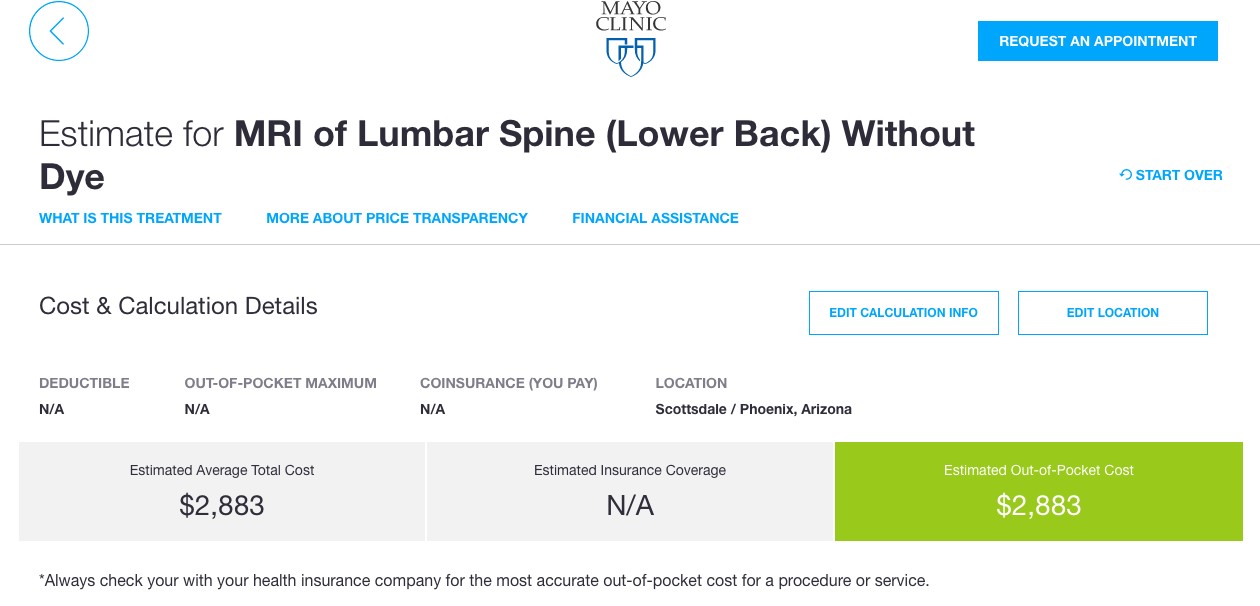Select the green Estimated Out-of-Pocket Cost panel

coord(1038,491)
